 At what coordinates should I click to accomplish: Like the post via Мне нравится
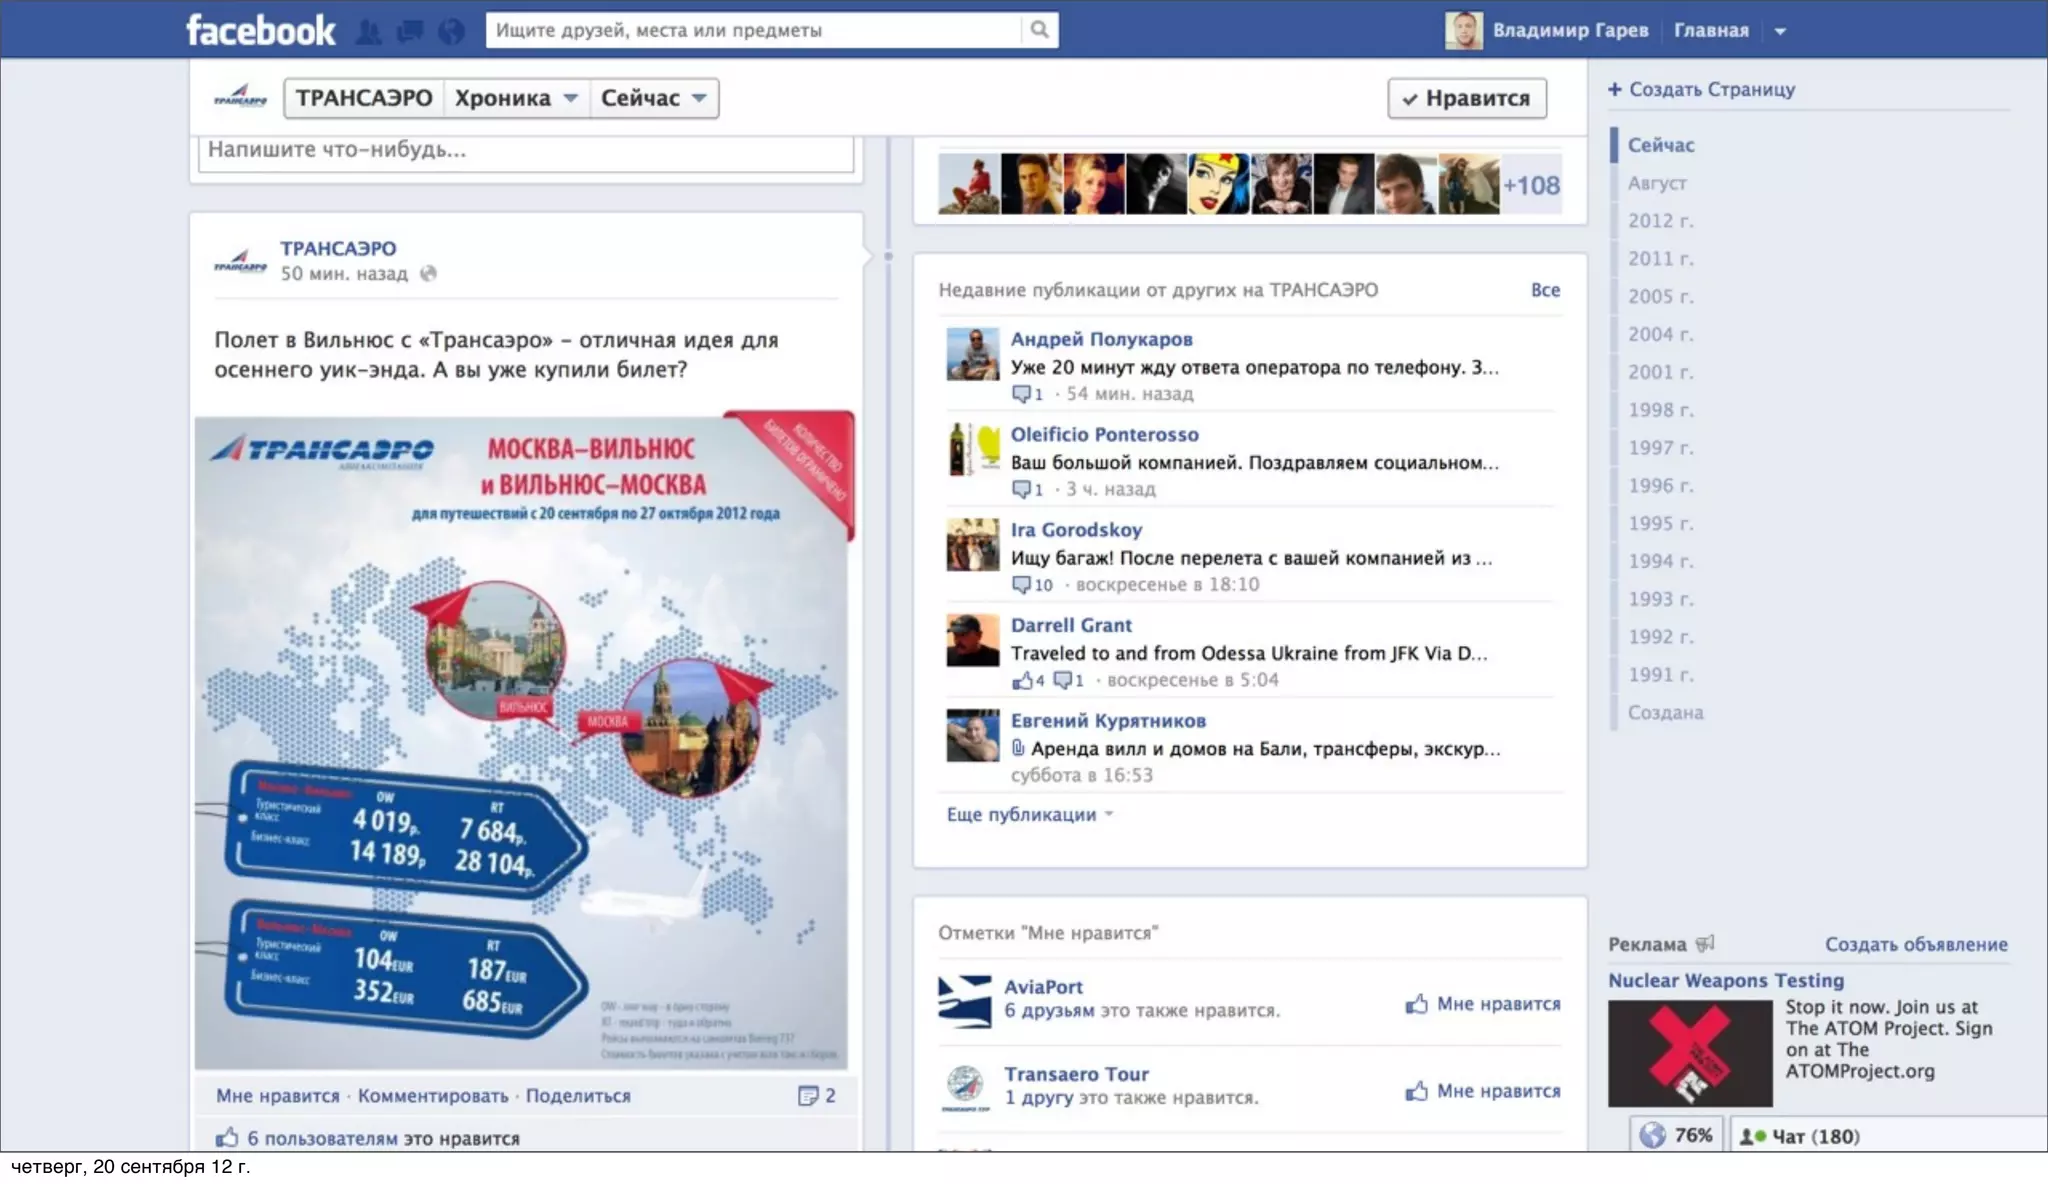277,1096
